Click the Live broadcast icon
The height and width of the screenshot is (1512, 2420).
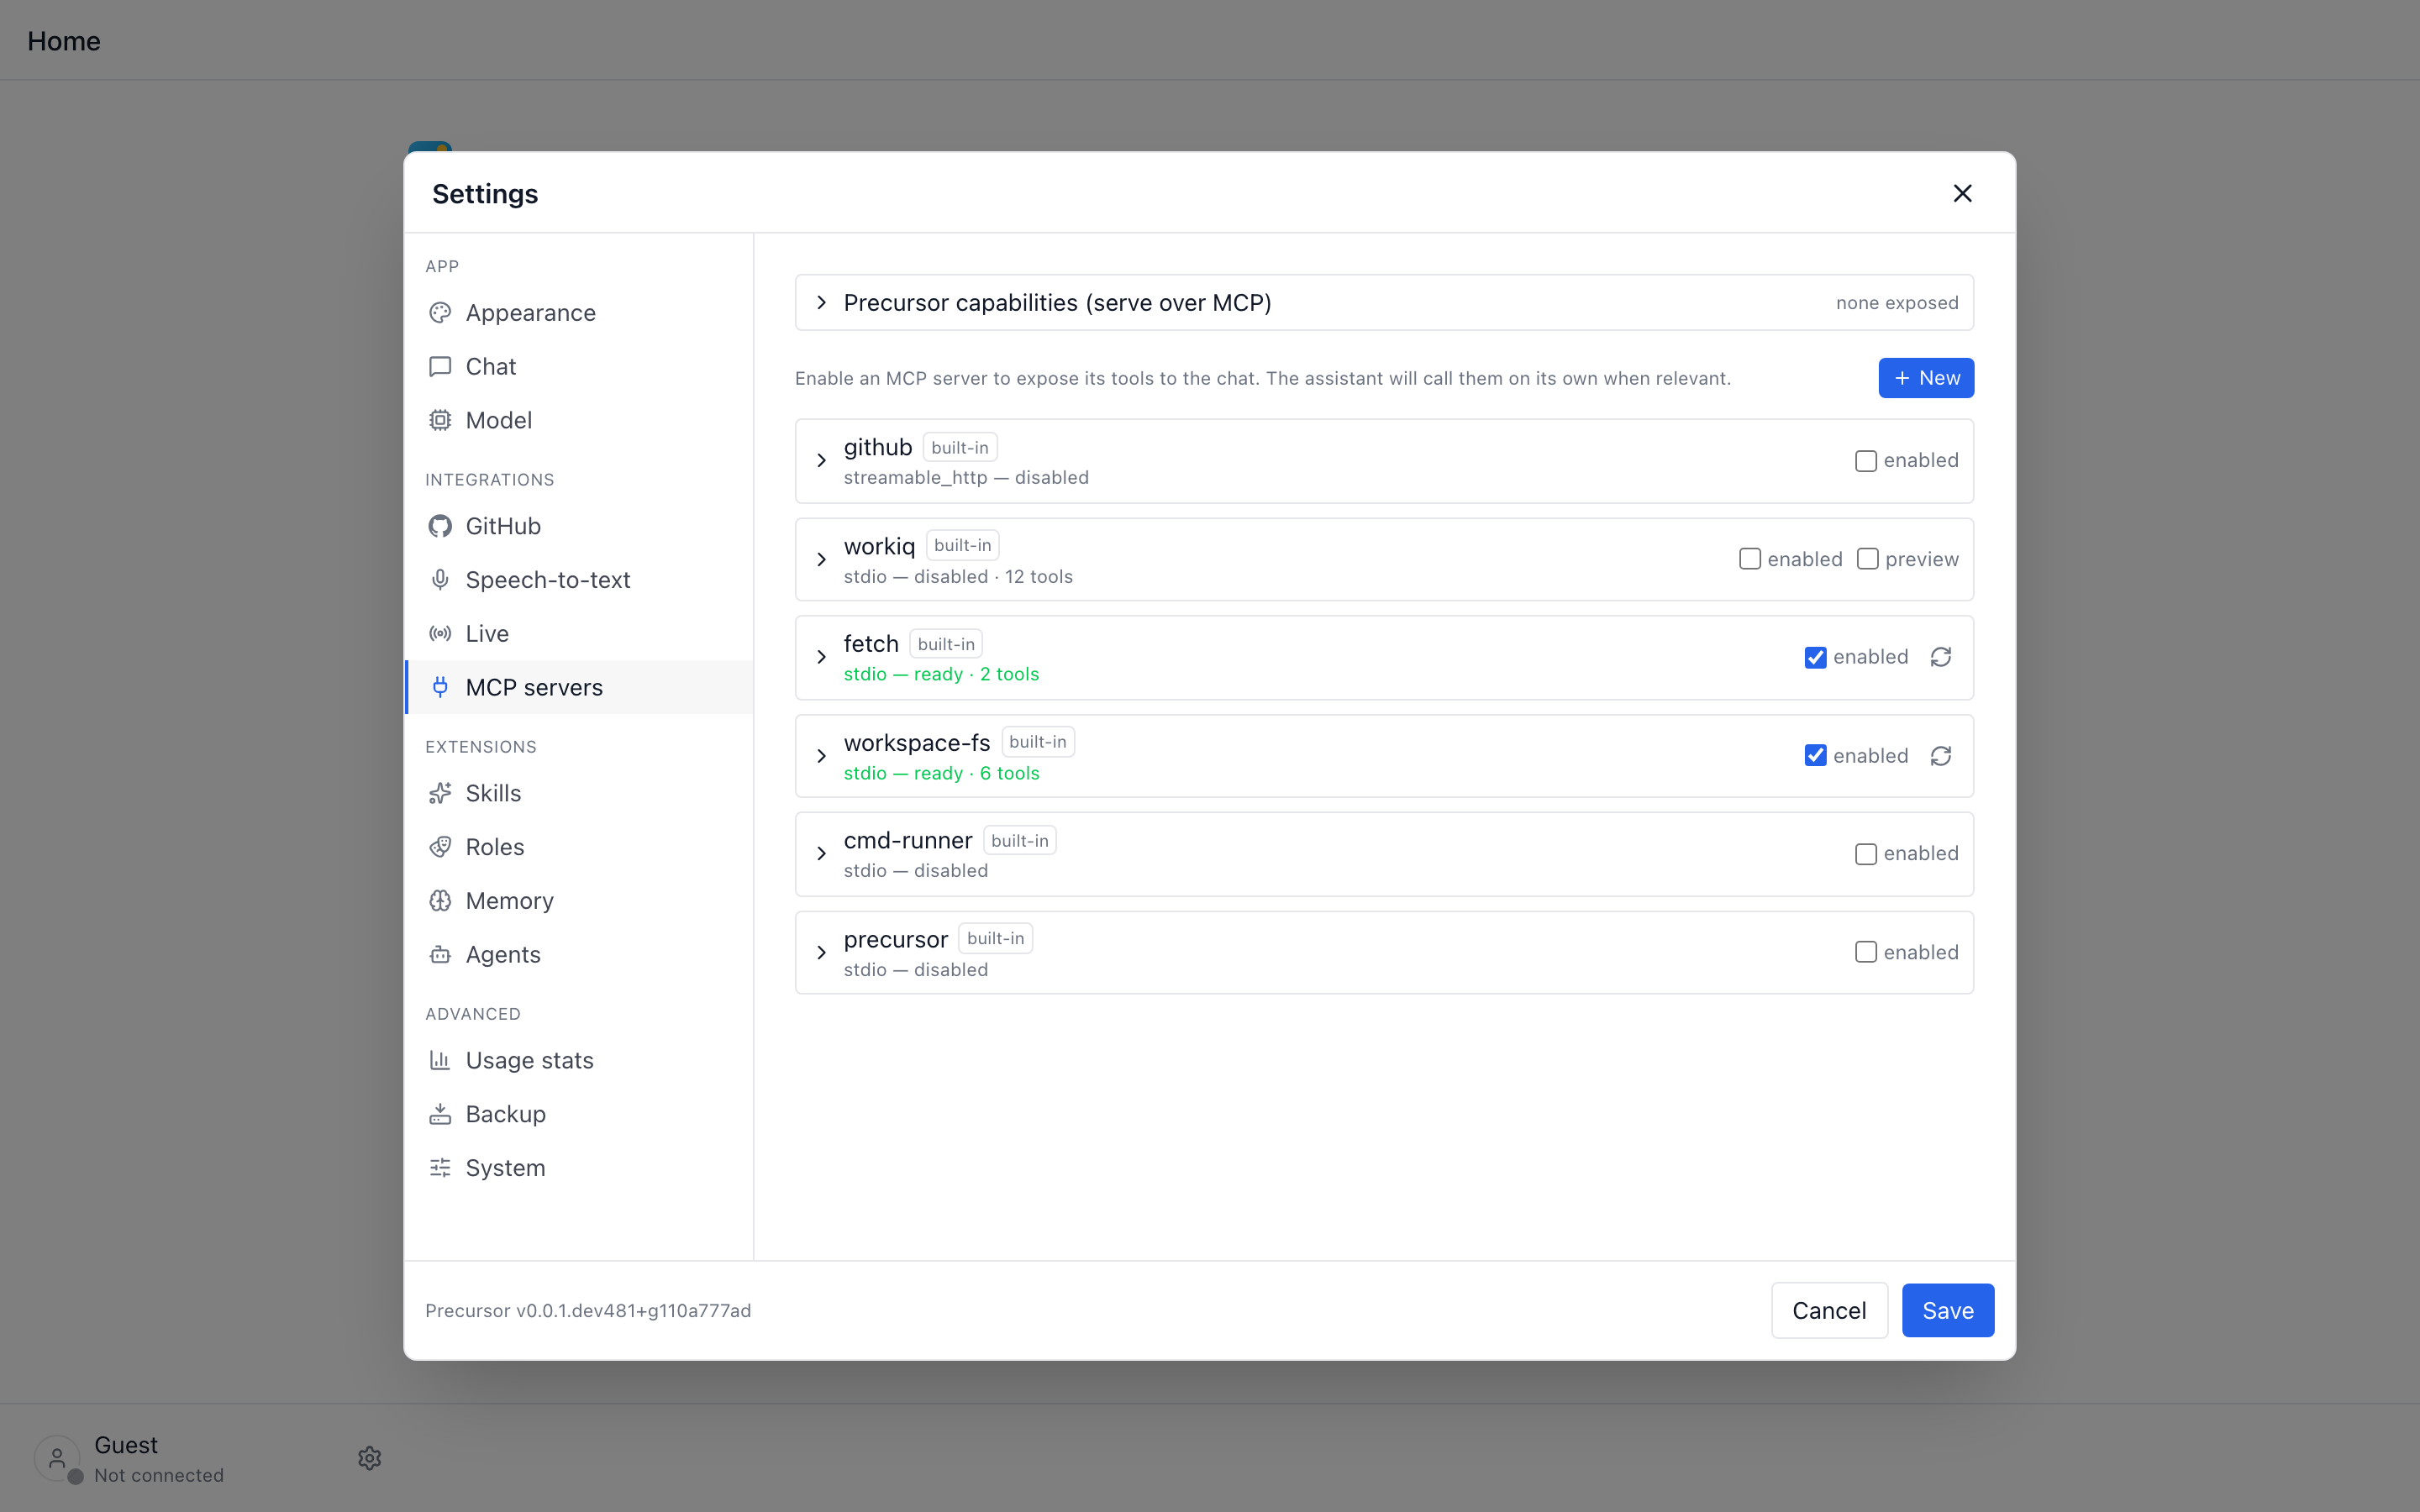pyautogui.click(x=440, y=634)
